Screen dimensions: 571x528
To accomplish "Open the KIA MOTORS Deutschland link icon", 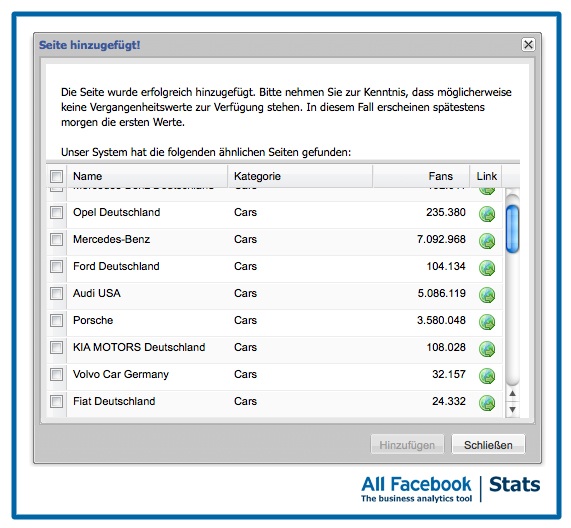I will (487, 349).
